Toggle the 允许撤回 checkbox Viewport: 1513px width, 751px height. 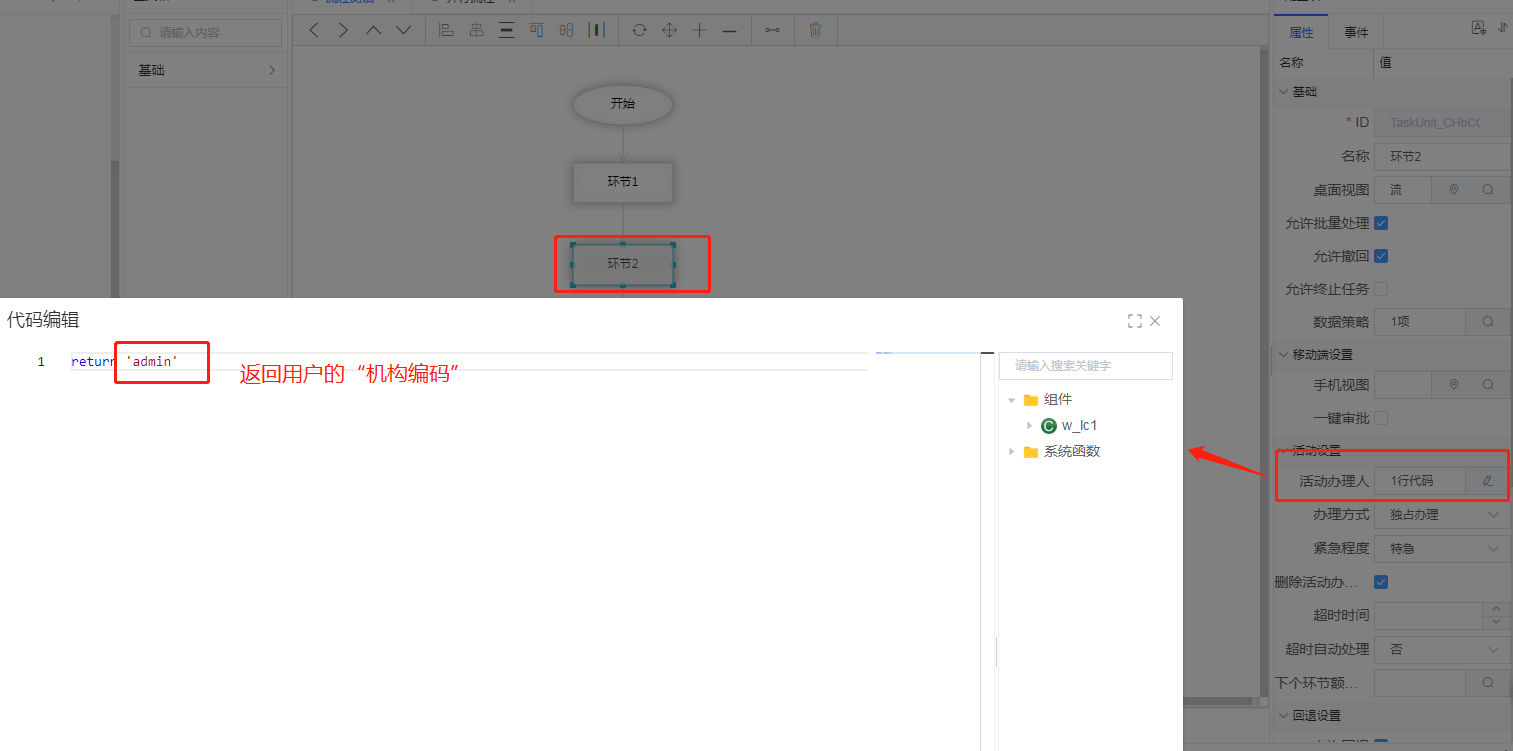[1381, 256]
